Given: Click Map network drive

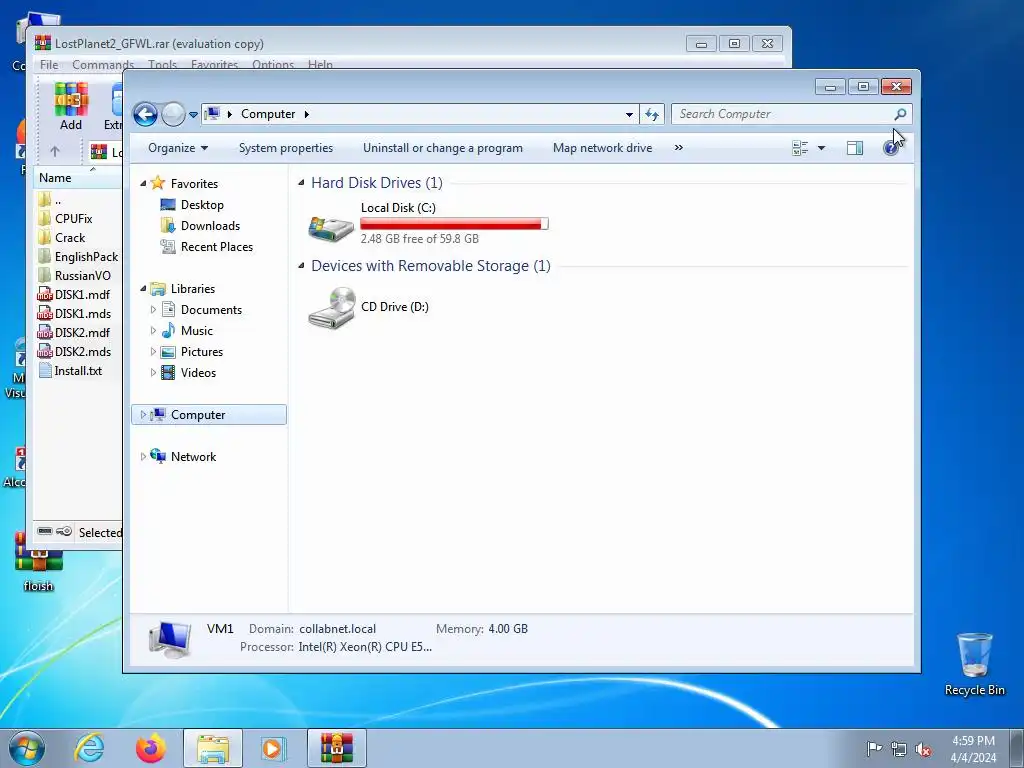Looking at the screenshot, I should (x=602, y=148).
